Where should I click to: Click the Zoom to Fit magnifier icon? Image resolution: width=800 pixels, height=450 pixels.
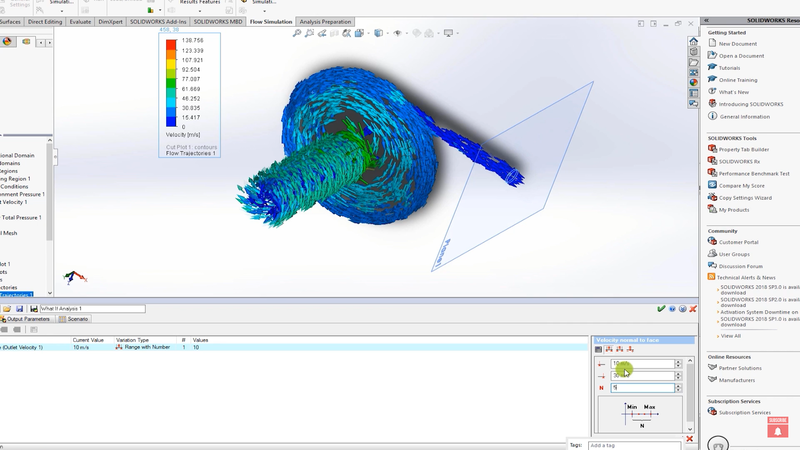tap(297, 33)
